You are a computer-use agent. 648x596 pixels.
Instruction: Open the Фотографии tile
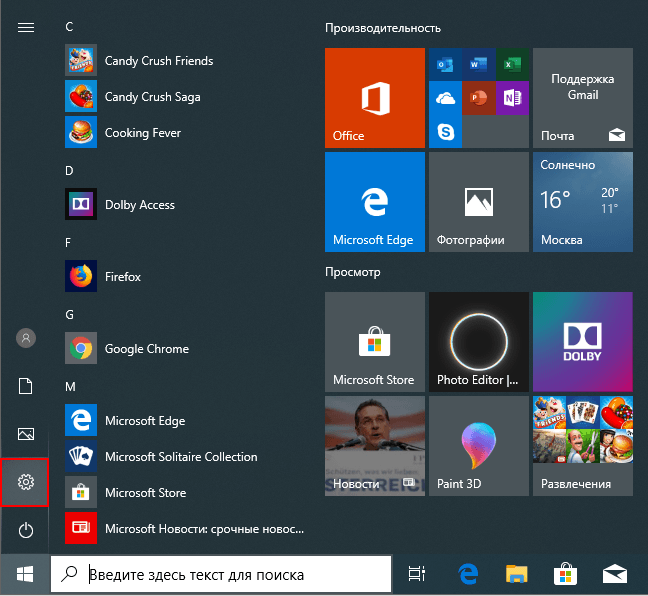click(x=479, y=202)
